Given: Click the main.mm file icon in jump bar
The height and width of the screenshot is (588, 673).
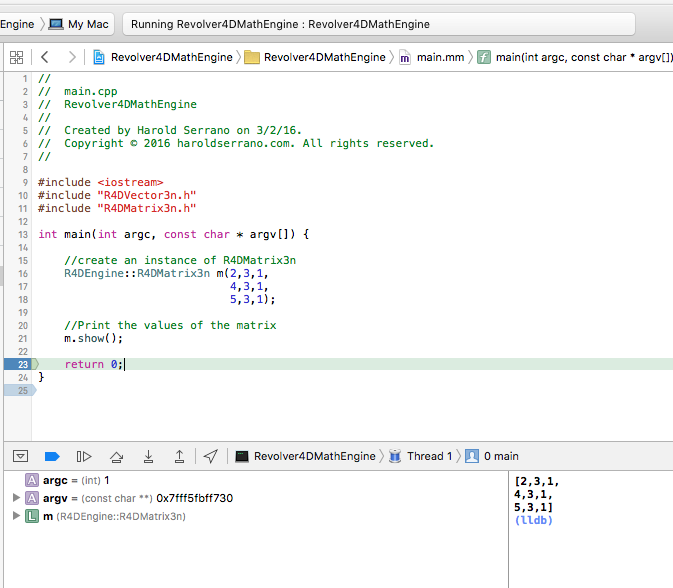Looking at the screenshot, I should (404, 57).
